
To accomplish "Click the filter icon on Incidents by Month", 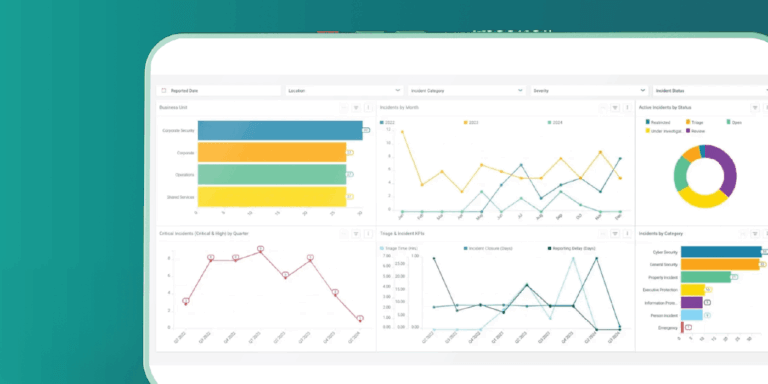I will [x=615, y=108].
